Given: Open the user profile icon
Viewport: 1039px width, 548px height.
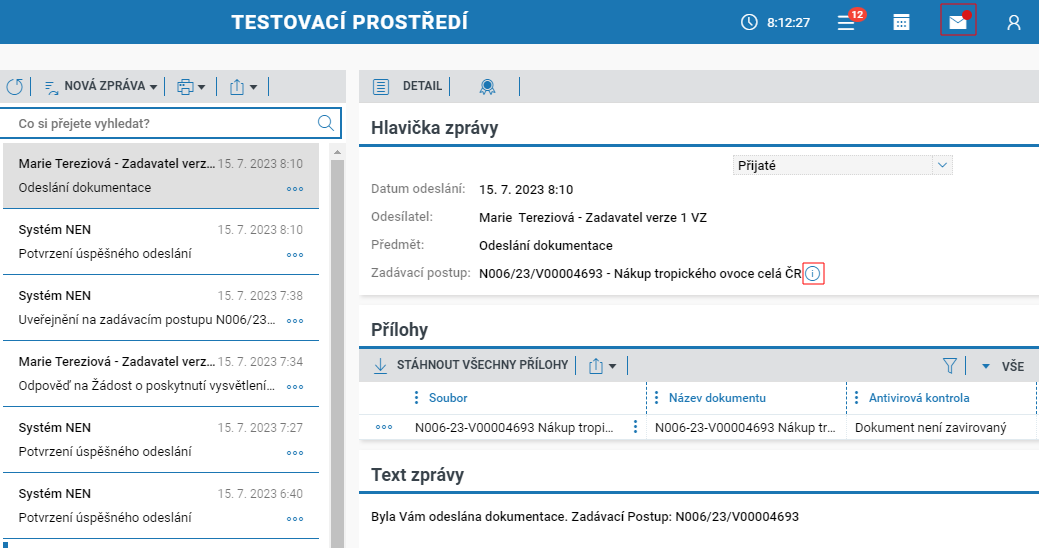Looking at the screenshot, I should point(1013,23).
